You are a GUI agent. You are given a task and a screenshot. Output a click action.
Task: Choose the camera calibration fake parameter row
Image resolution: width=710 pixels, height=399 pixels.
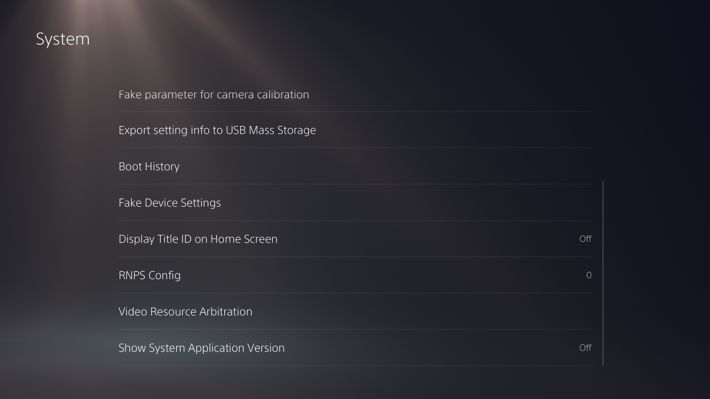(355, 94)
